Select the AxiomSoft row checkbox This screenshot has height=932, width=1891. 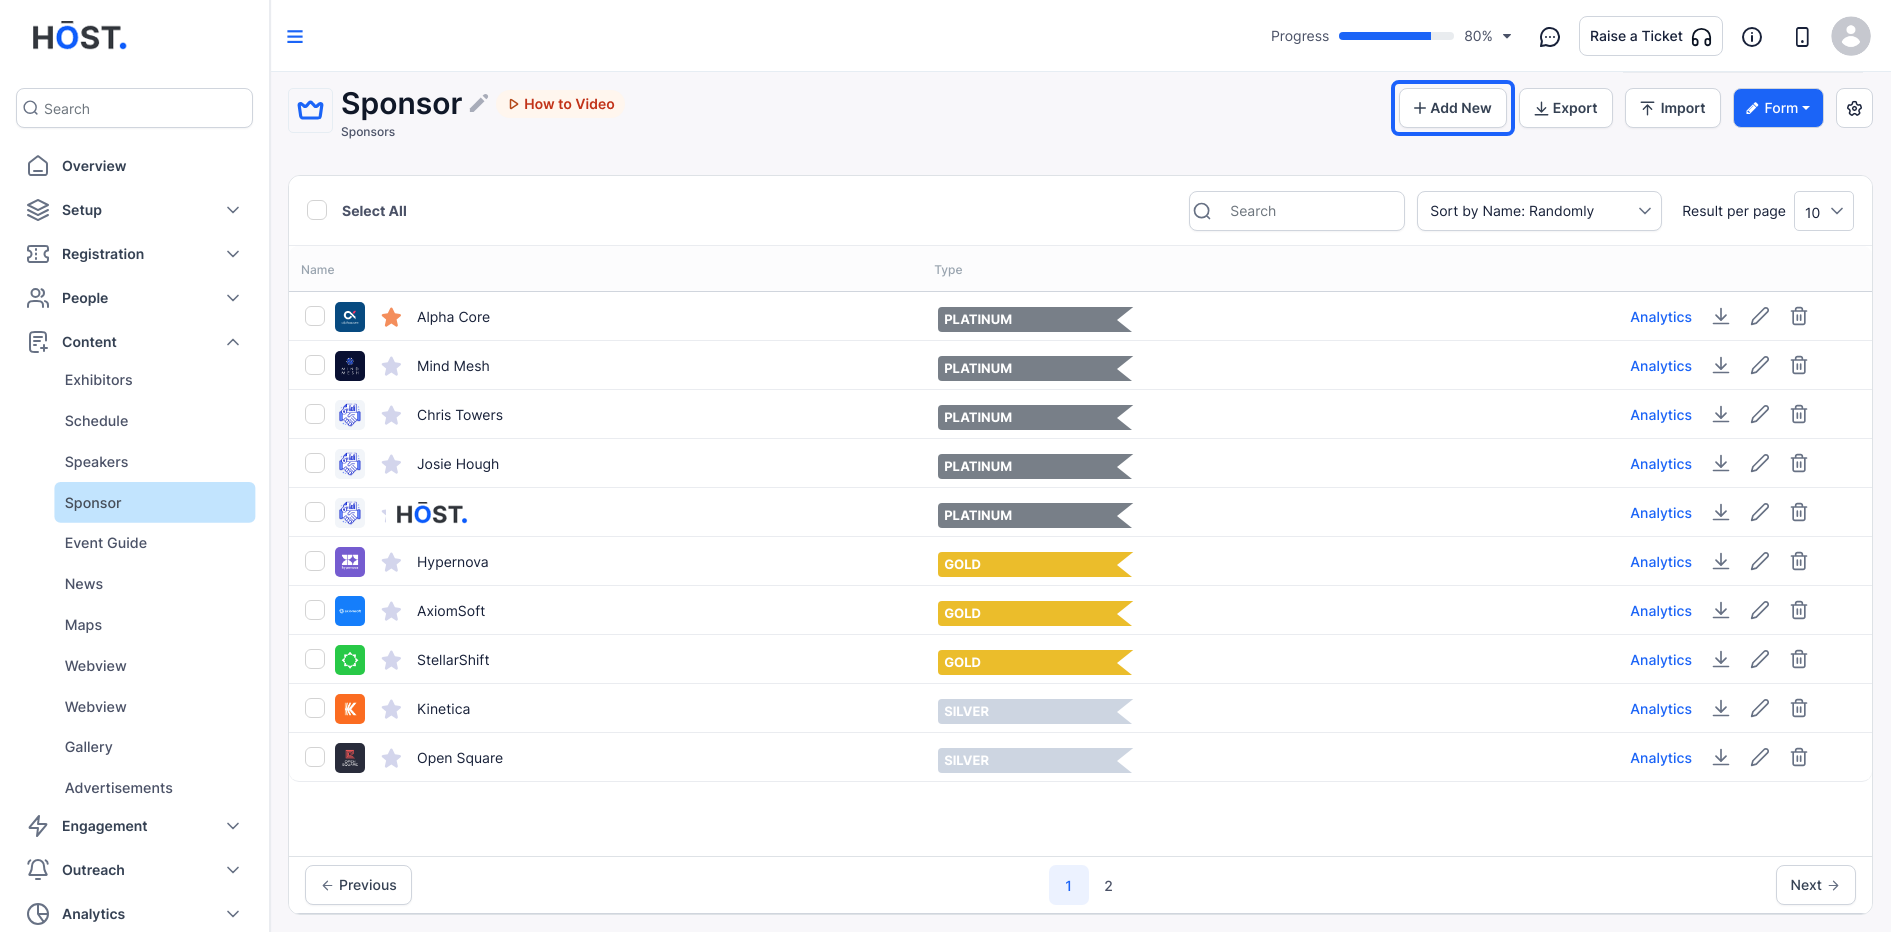tap(315, 611)
